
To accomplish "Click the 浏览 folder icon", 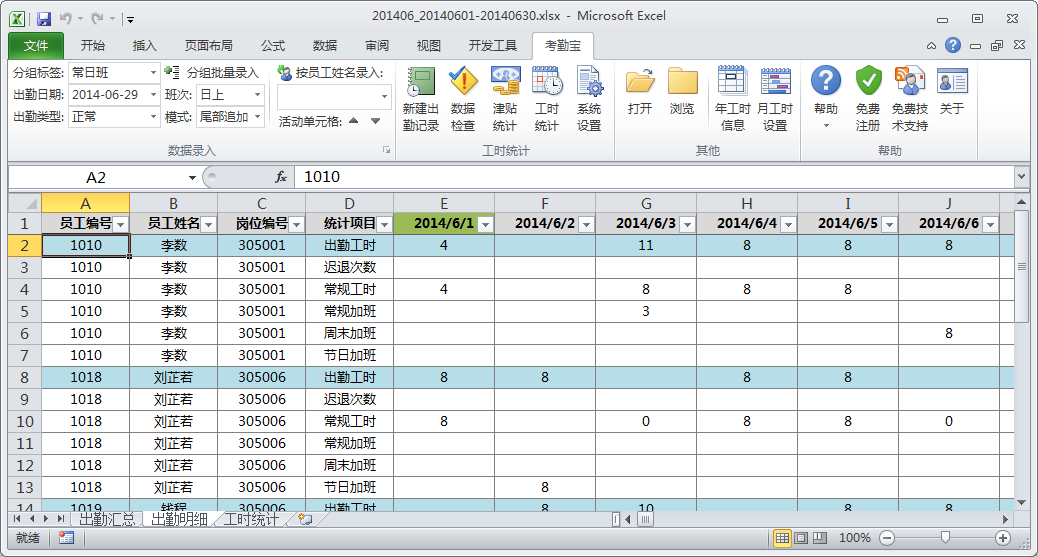I will pyautogui.click(x=682, y=91).
